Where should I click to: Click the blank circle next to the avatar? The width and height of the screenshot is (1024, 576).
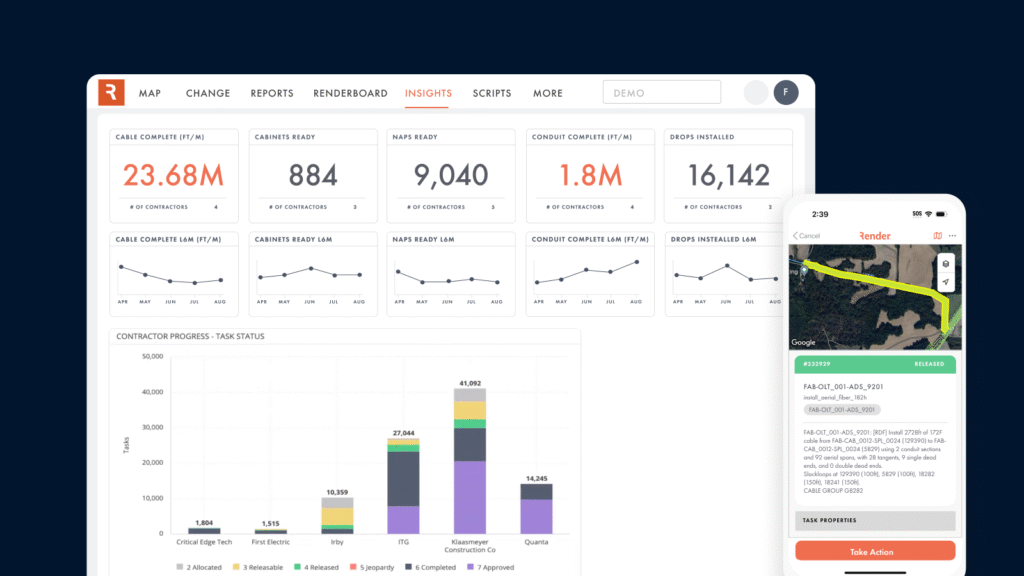pos(756,93)
